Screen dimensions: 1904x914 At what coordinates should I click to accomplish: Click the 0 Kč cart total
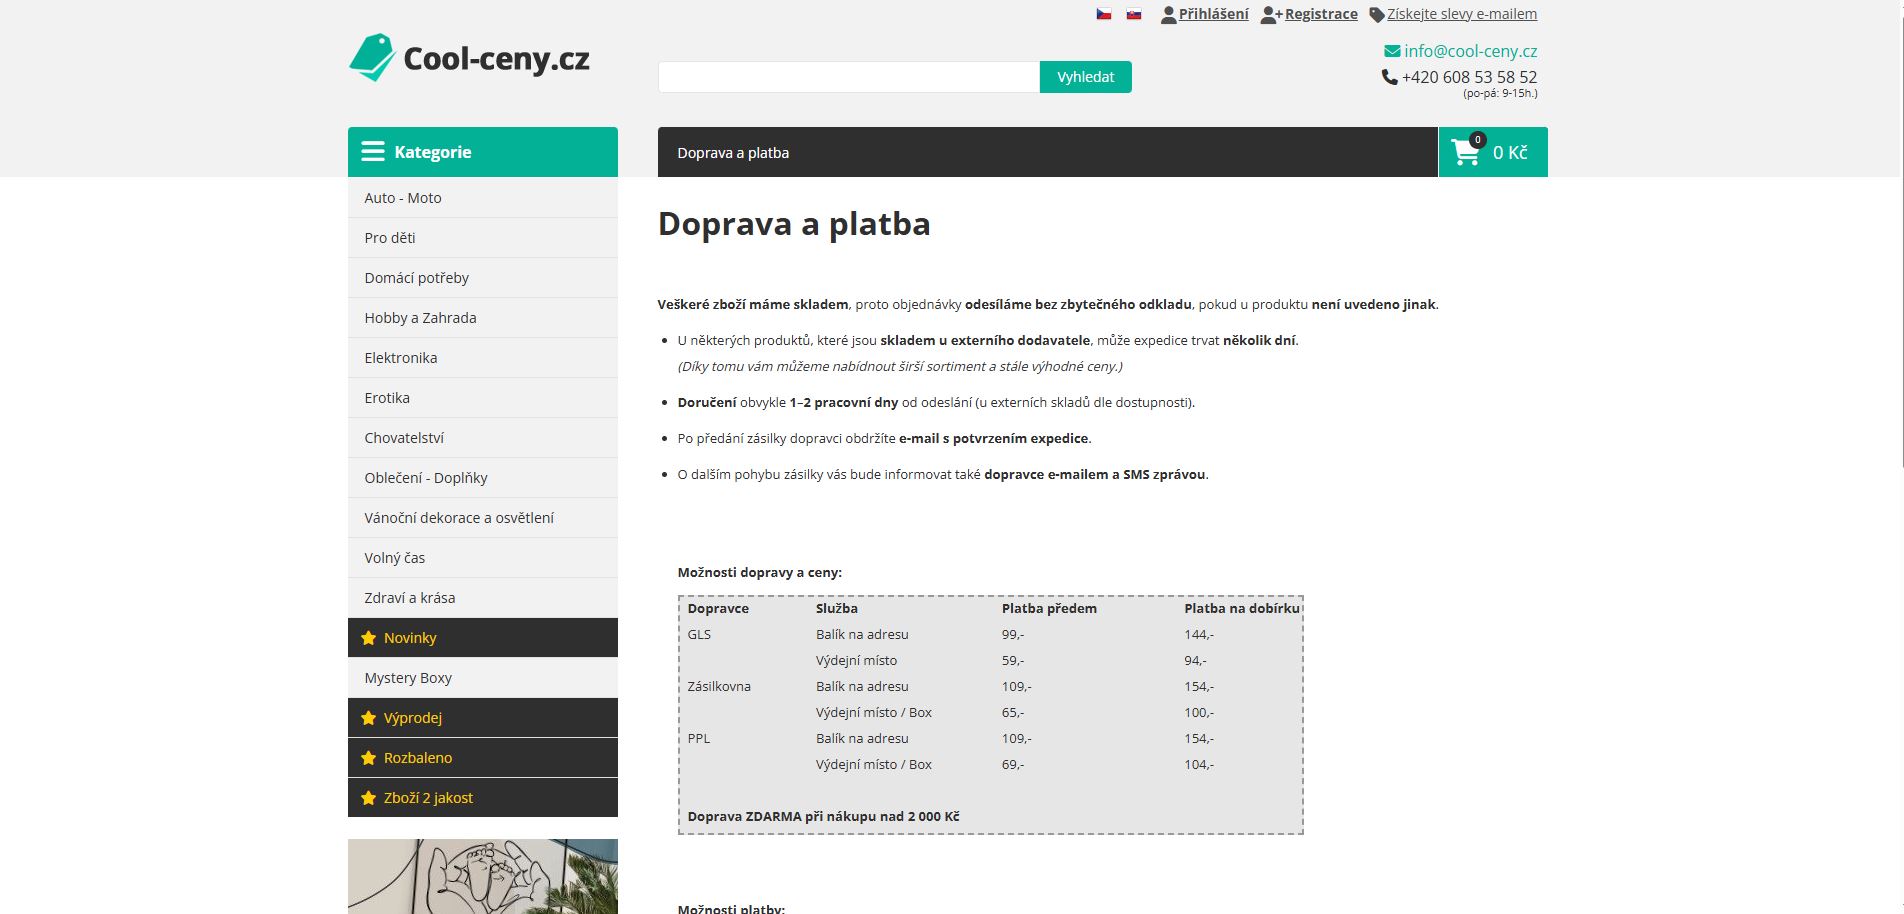[1510, 153]
